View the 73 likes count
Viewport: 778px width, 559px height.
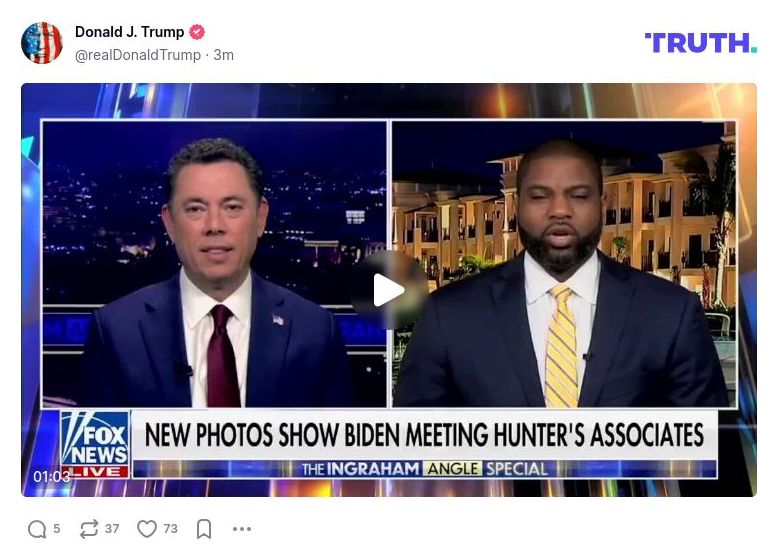[171, 529]
